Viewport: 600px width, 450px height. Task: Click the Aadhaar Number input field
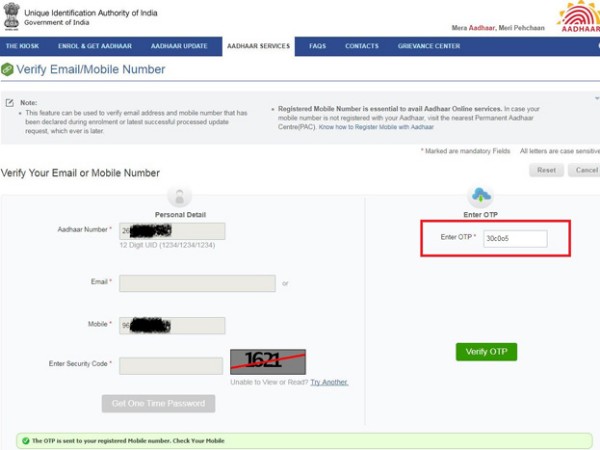(x=172, y=231)
